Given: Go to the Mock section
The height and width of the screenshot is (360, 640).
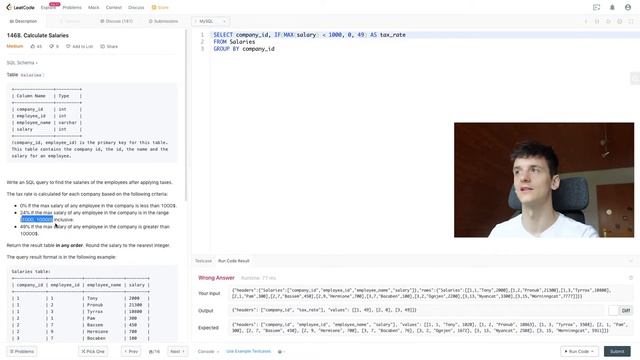Looking at the screenshot, I should pos(93,7).
